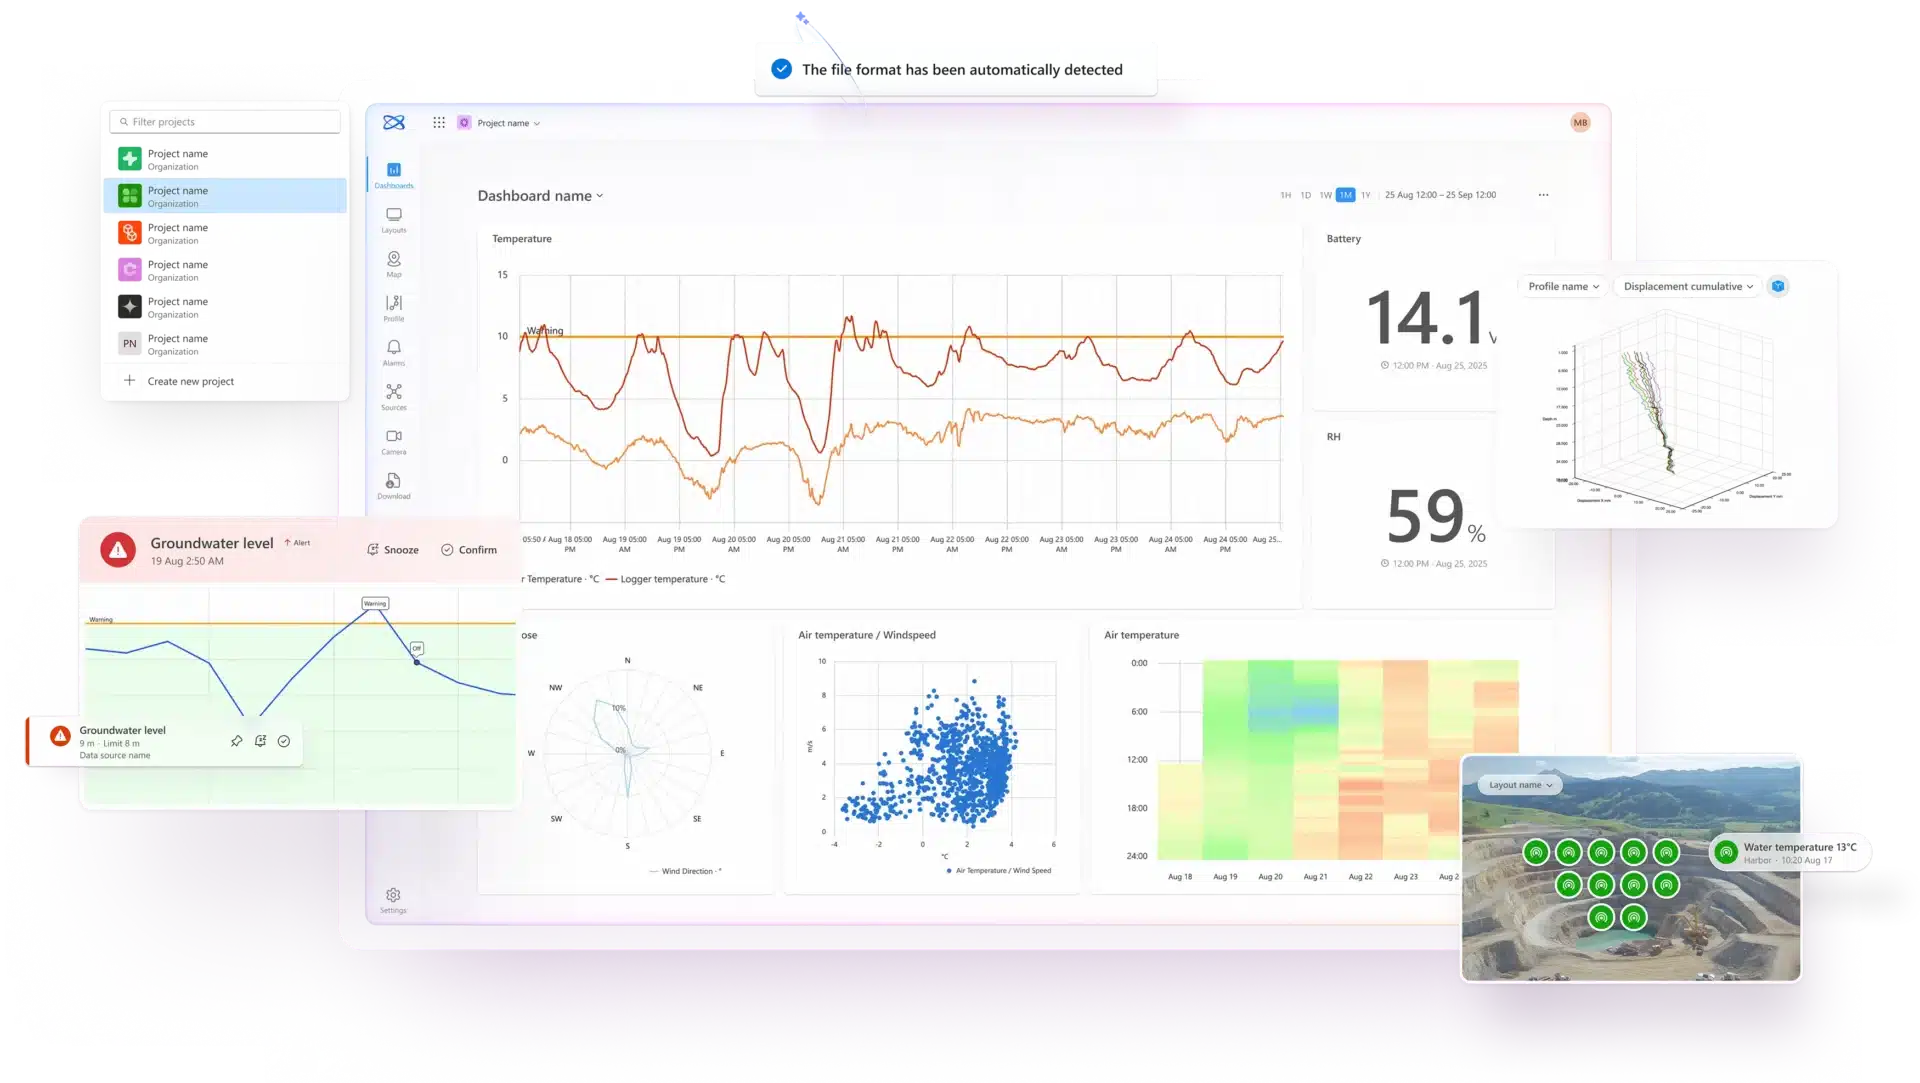The width and height of the screenshot is (1920, 1083).
Task: Open the Profile sidebar icon
Action: (x=394, y=304)
